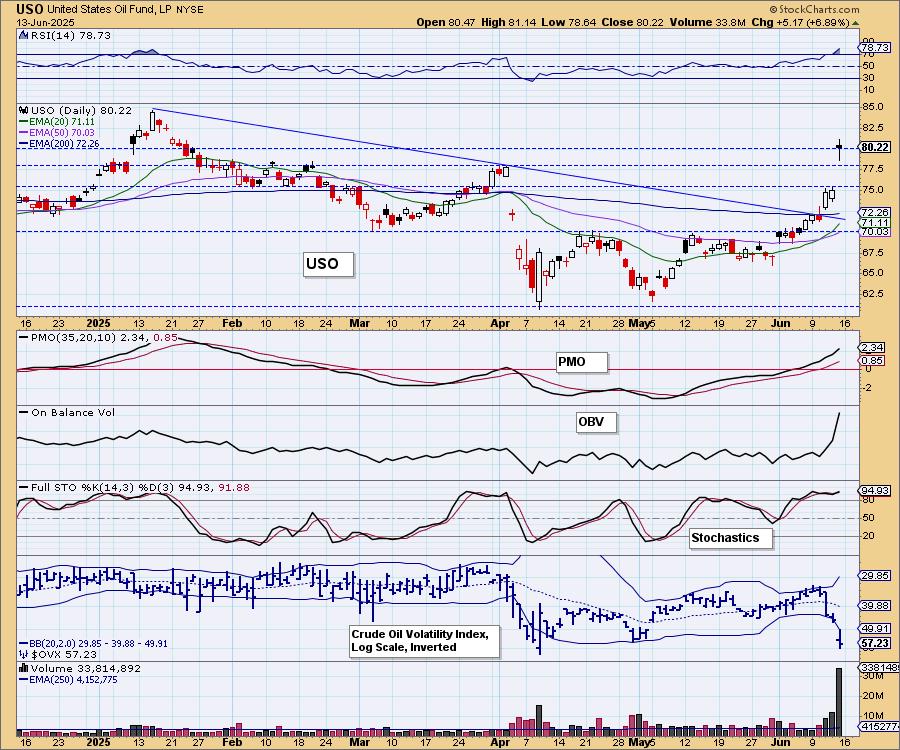Click the Stochastics annotation box
This screenshot has height=750, width=900.
[731, 538]
